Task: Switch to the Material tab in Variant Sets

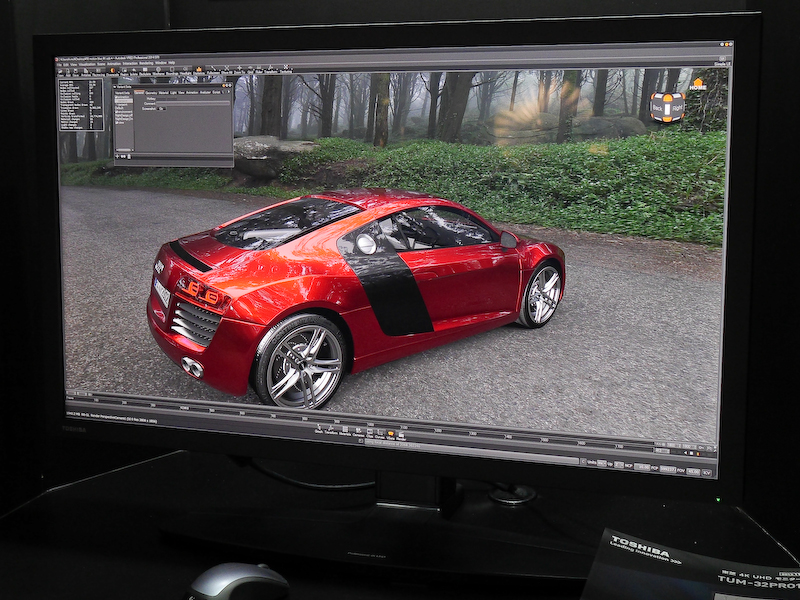Action: coord(163,93)
